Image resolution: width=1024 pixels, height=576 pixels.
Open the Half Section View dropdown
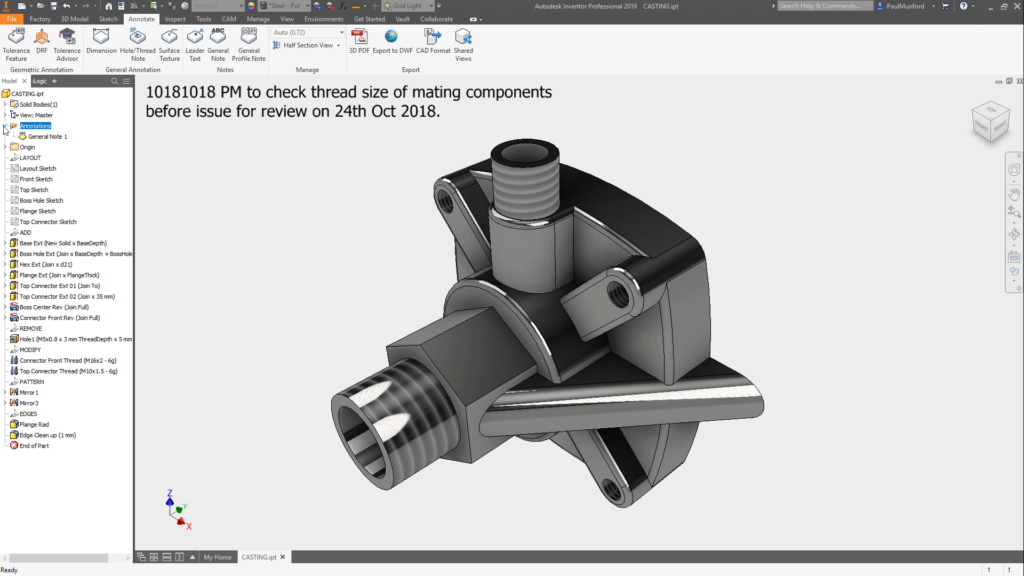tap(308, 45)
